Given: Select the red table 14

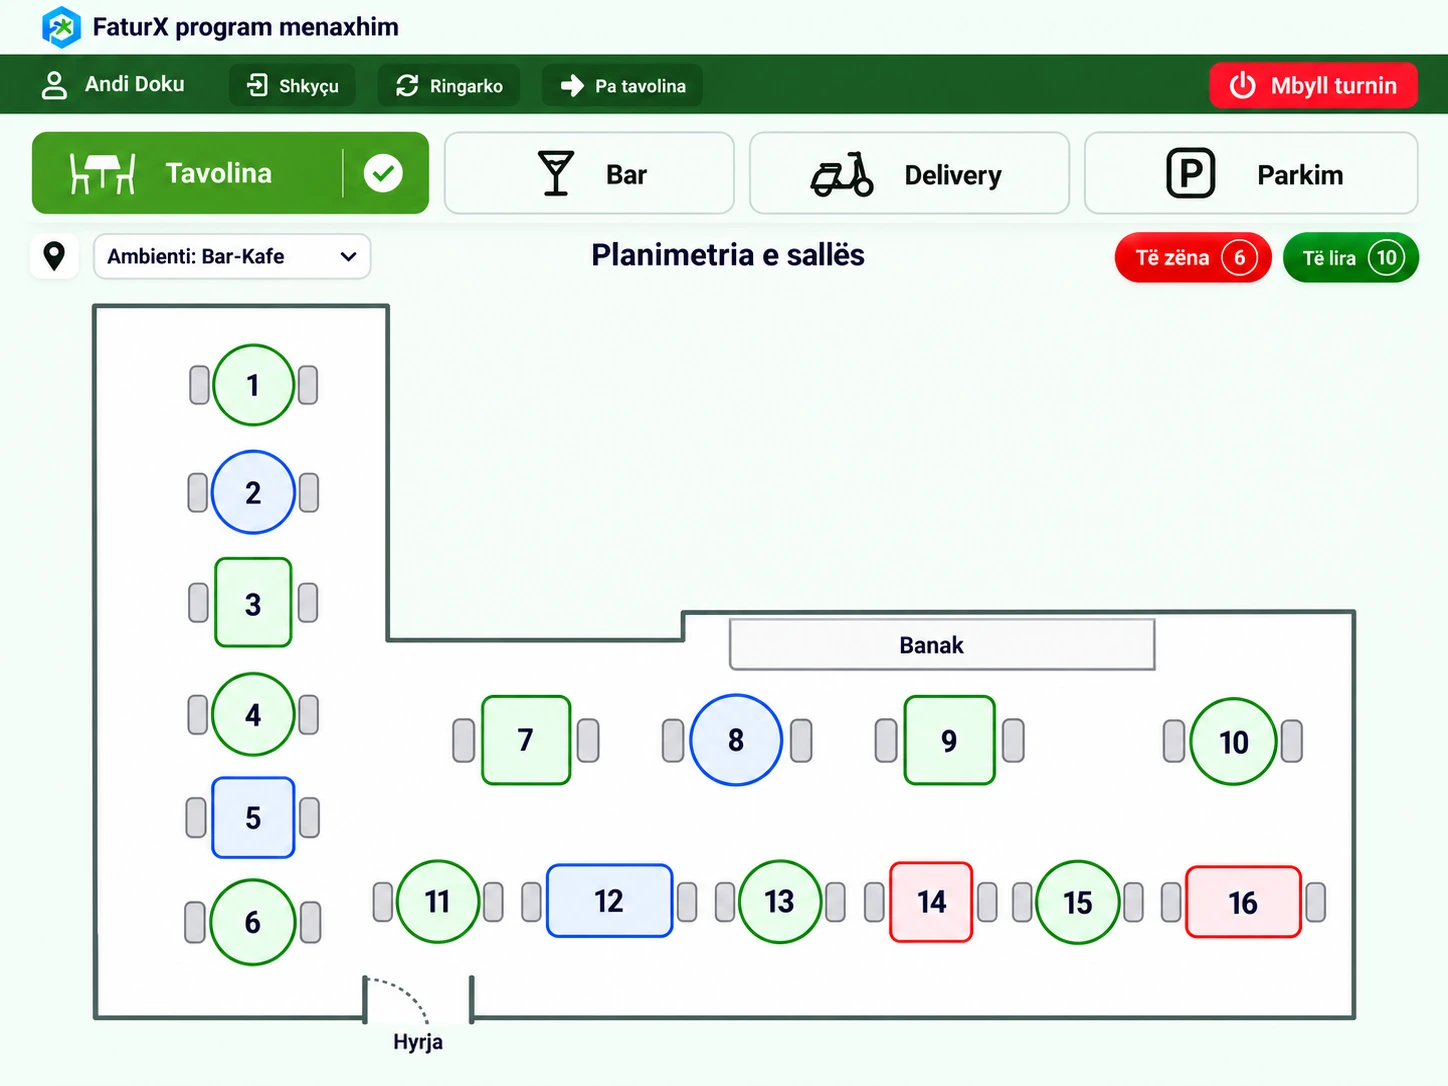Looking at the screenshot, I should coord(931,902).
